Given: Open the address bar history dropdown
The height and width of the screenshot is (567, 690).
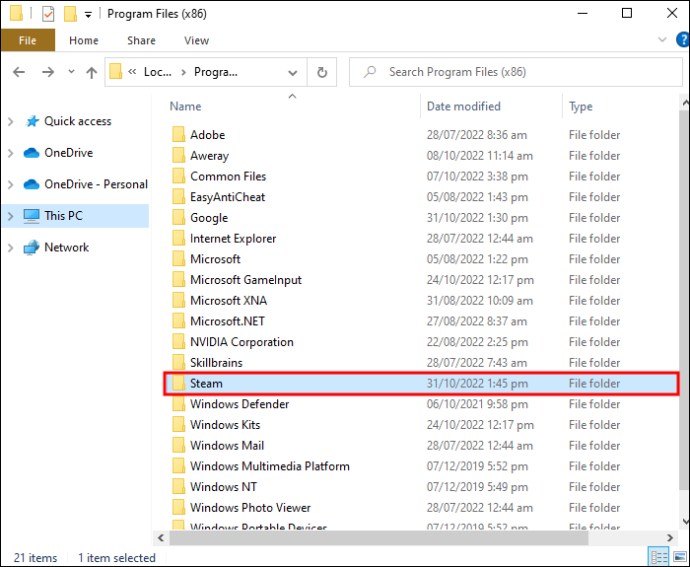Looking at the screenshot, I should pos(293,73).
